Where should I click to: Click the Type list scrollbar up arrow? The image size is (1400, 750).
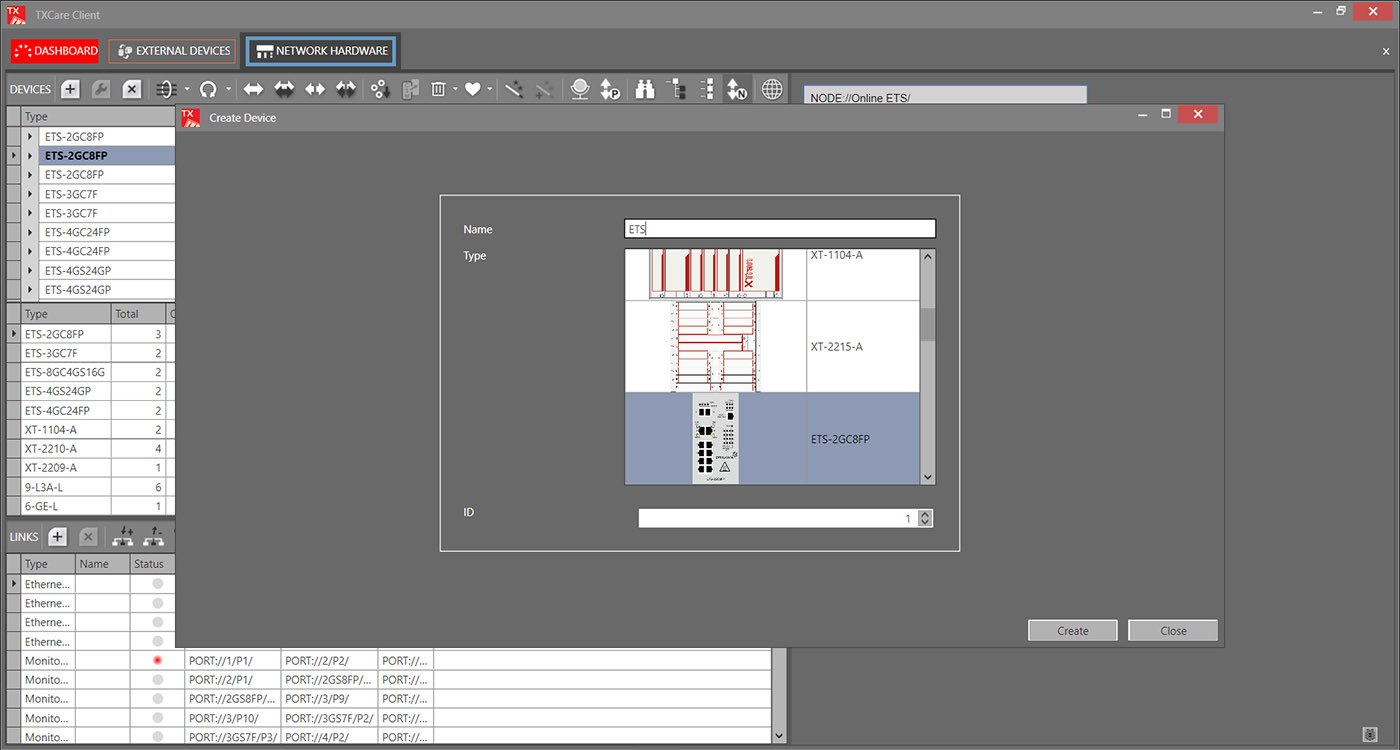(928, 256)
